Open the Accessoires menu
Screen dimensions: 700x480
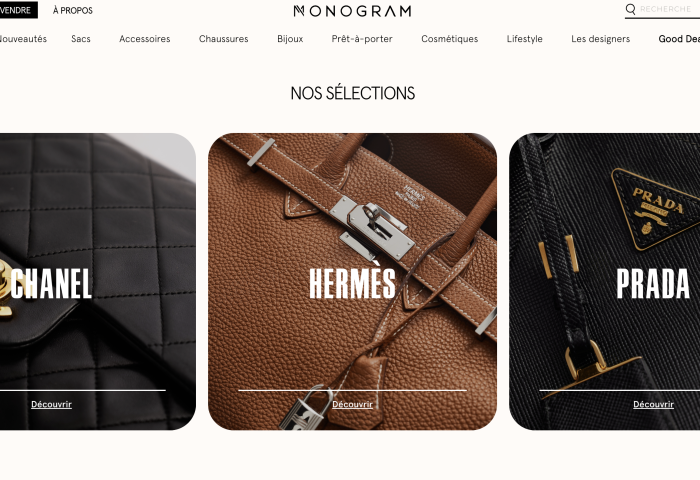[x=145, y=39]
